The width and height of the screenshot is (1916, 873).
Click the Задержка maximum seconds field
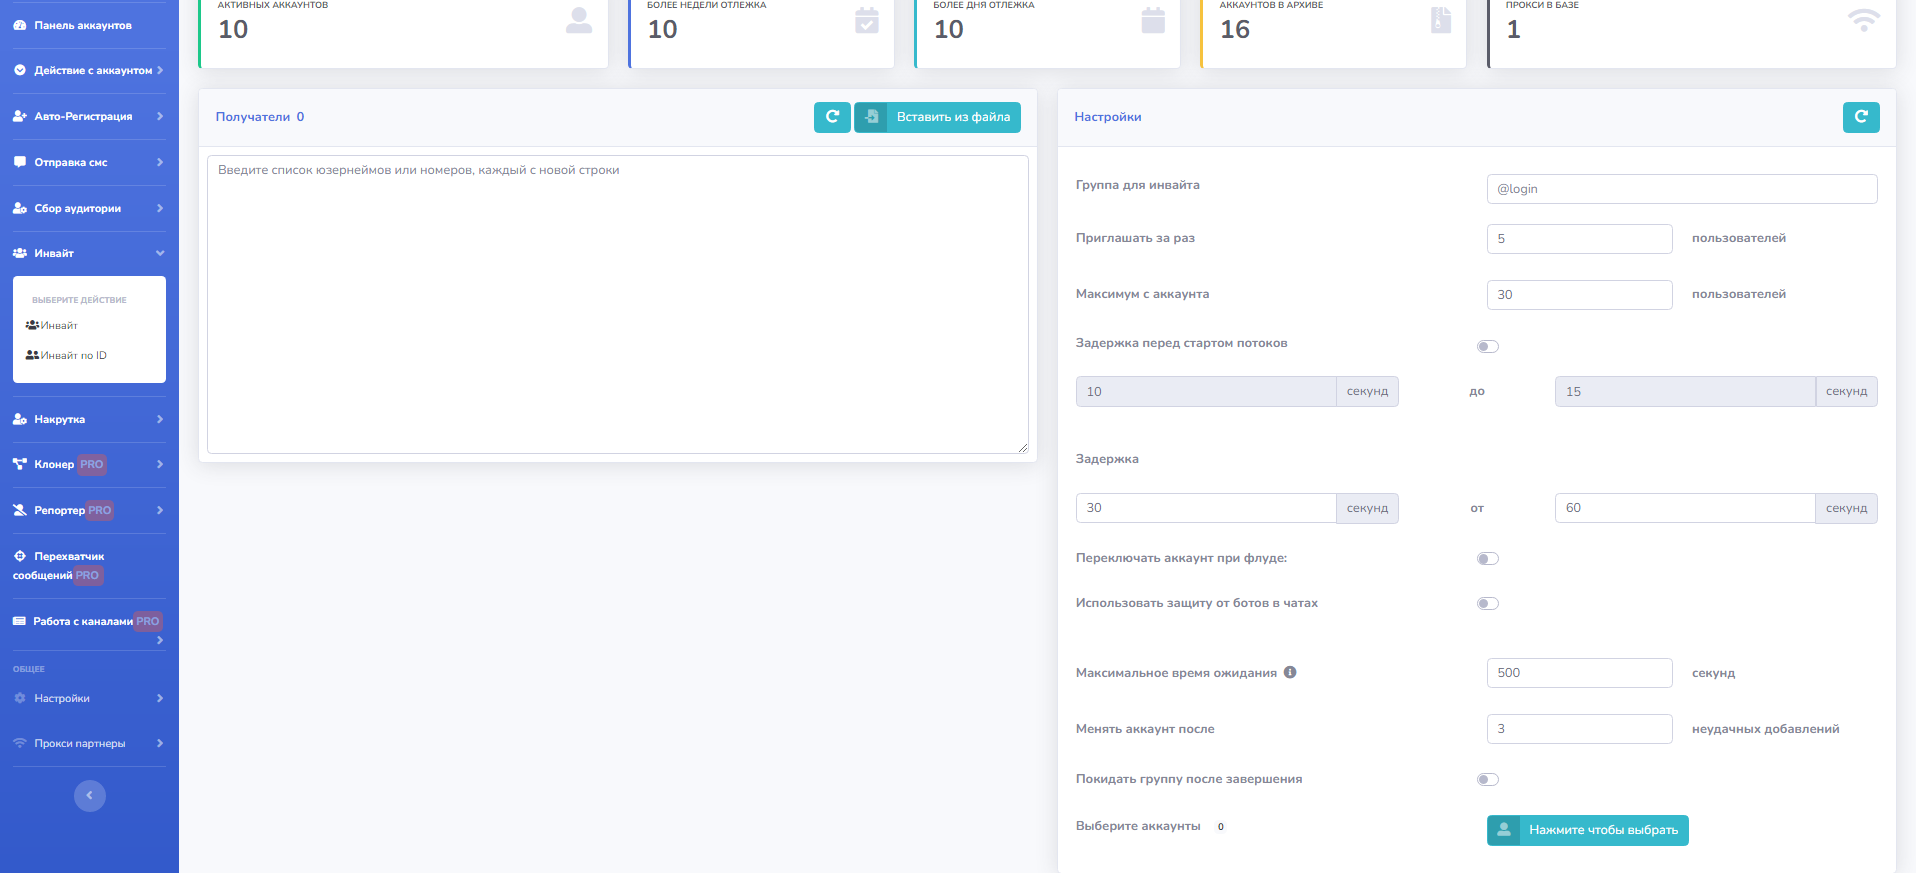click(x=1685, y=508)
